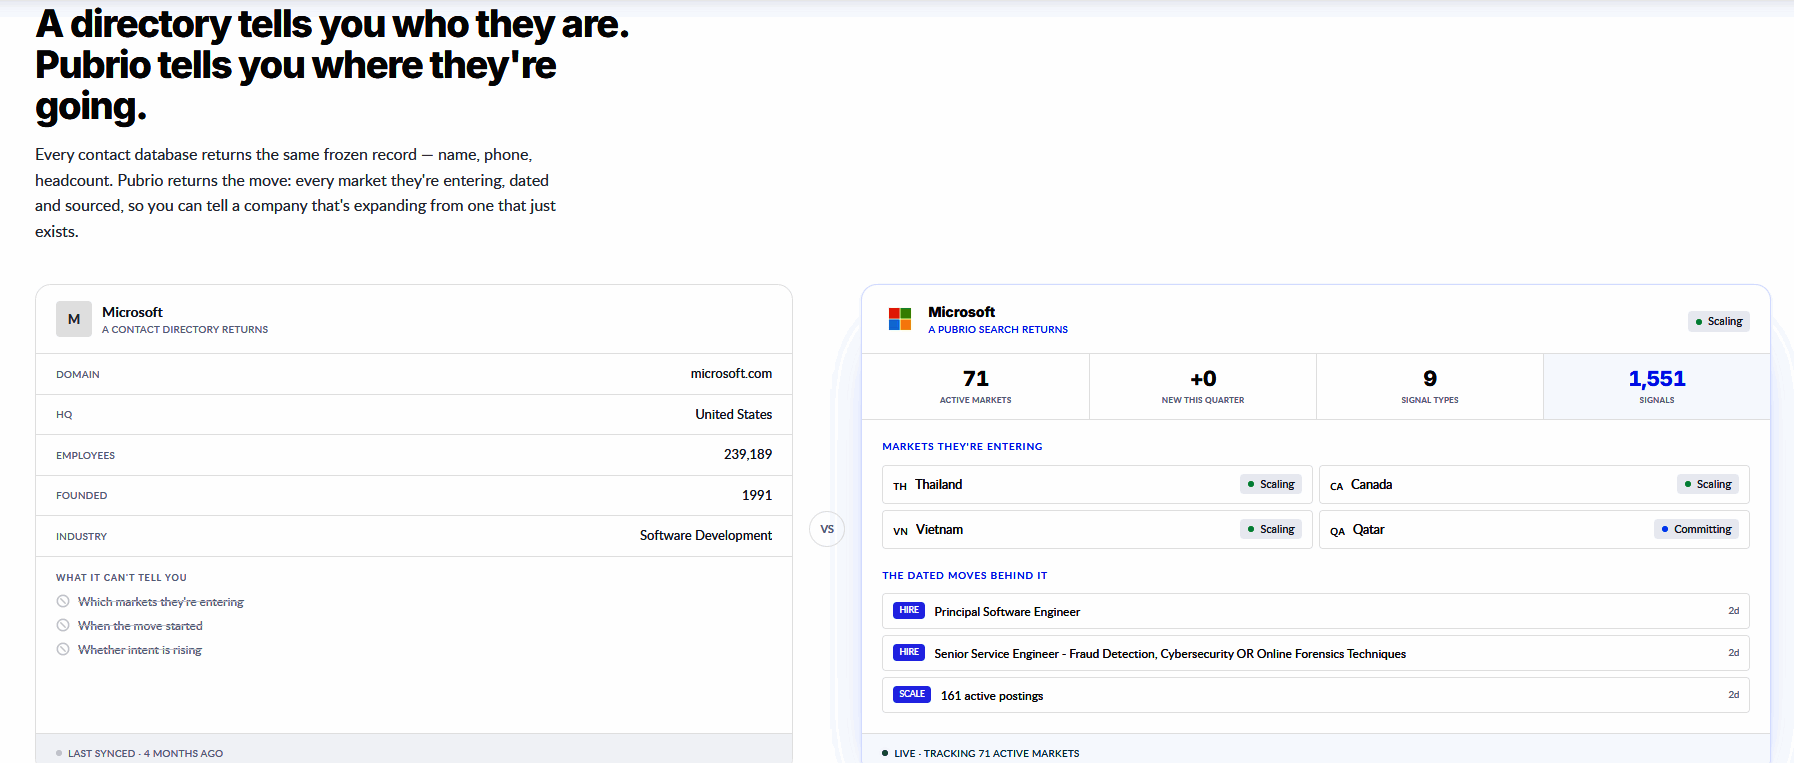
Task: Click the Scaling status badge in Microsoft header
Action: (1719, 321)
